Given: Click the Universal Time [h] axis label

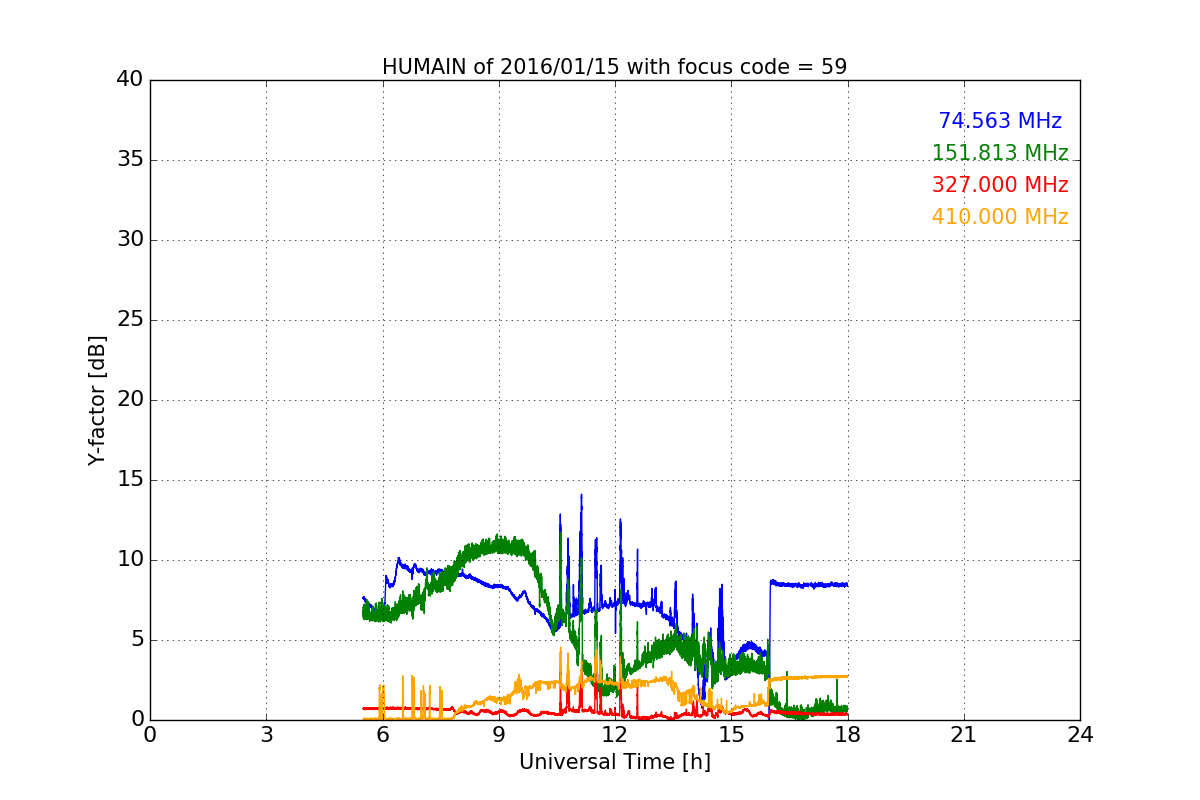Looking at the screenshot, I should [x=615, y=762].
